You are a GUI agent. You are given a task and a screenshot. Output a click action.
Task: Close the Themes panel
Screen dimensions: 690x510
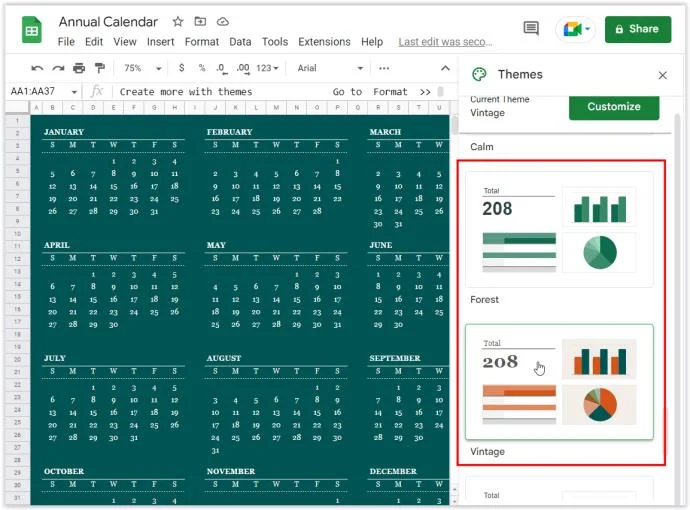[663, 75]
